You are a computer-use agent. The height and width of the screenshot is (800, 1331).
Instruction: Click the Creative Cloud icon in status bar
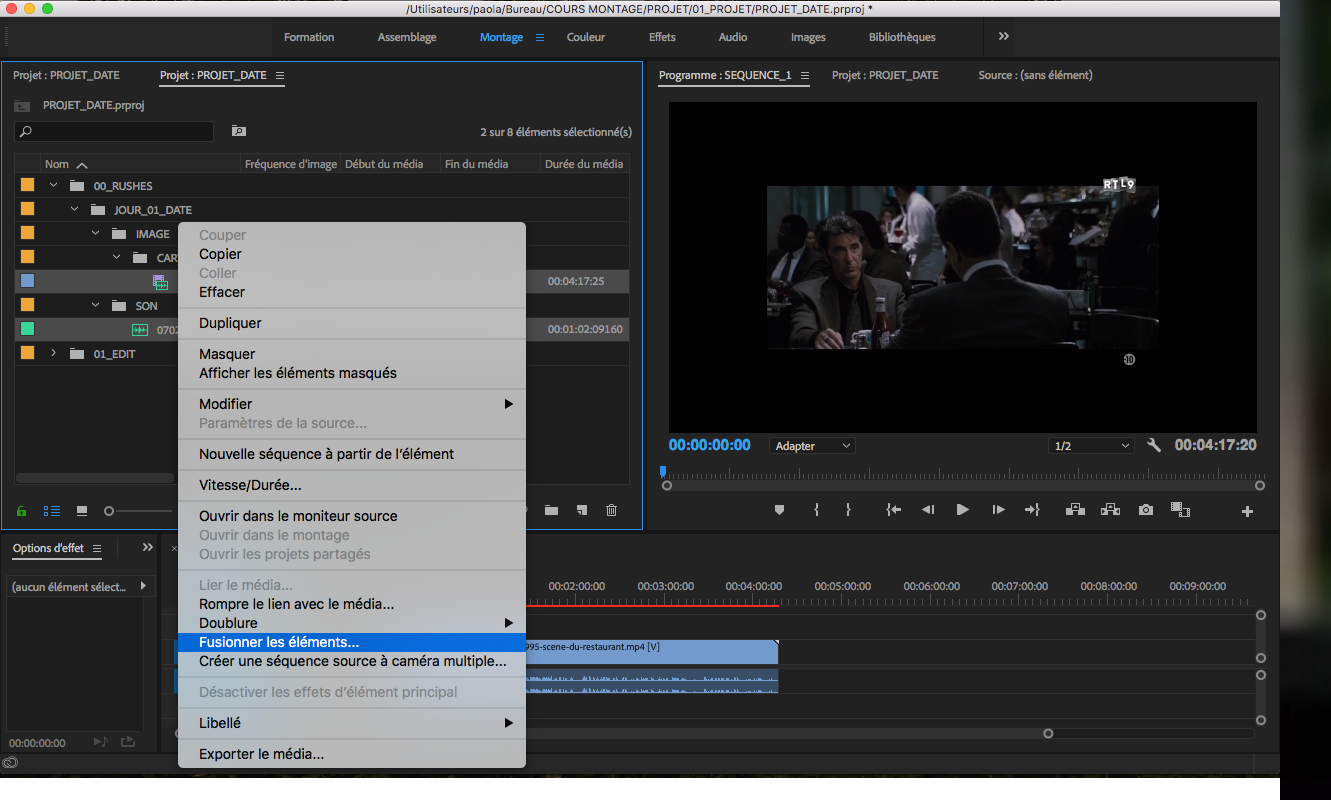click(x=10, y=763)
